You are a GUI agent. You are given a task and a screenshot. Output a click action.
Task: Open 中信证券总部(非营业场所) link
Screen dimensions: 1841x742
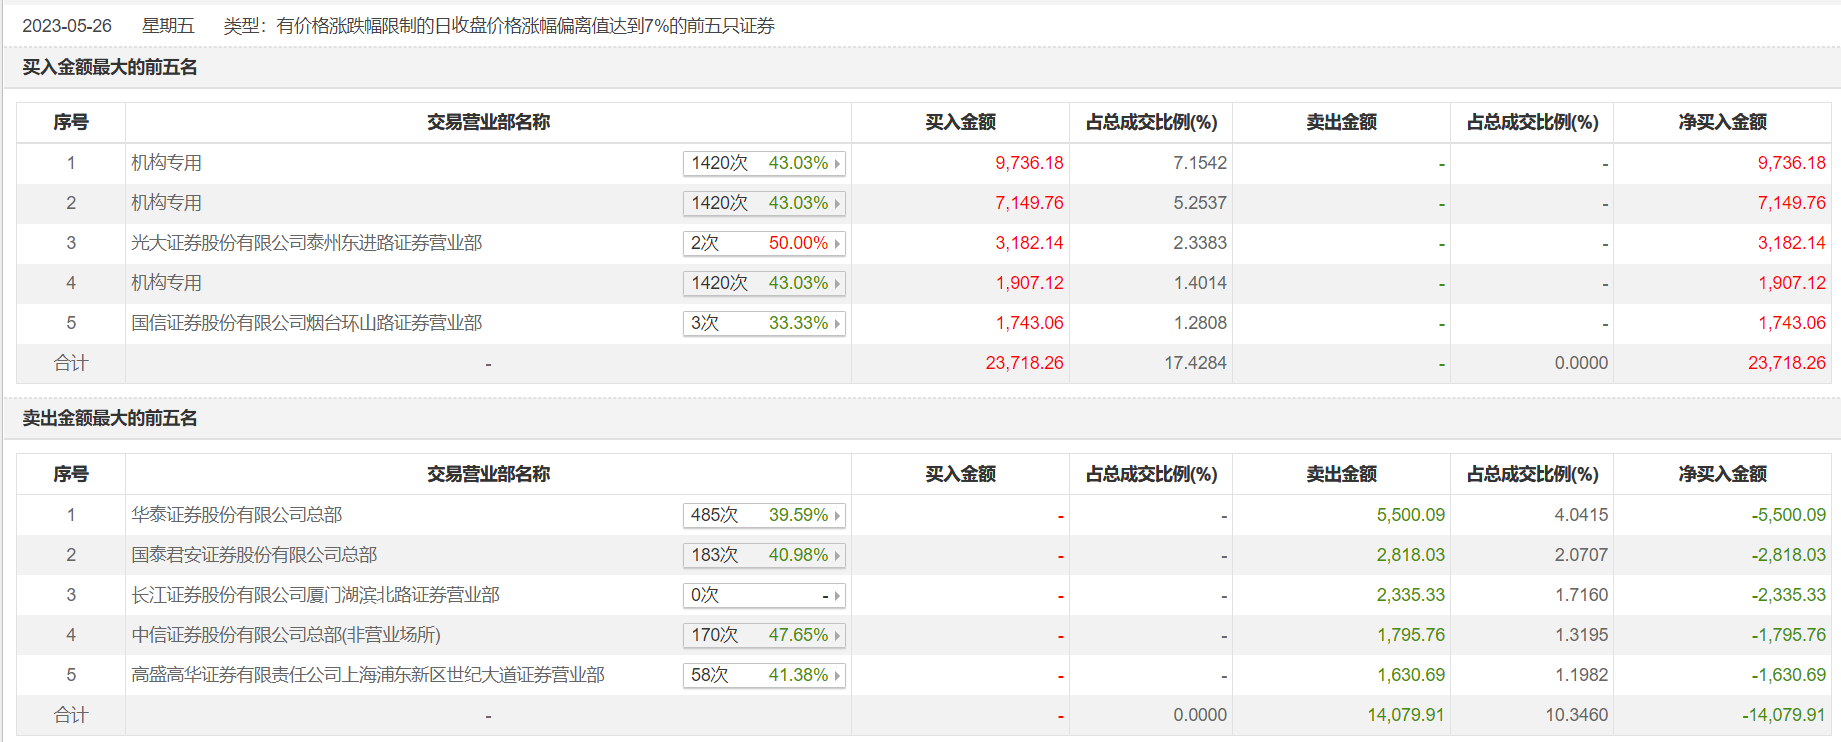[286, 635]
